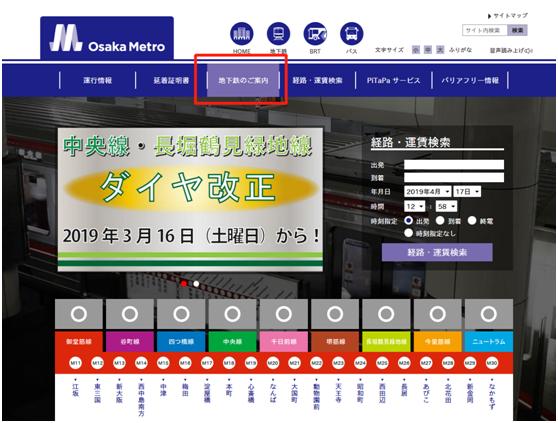Image resolution: width=558 pixels, height=423 pixels.
Task: Open 地下鉄のご案内 menu item
Action: pos(243,80)
